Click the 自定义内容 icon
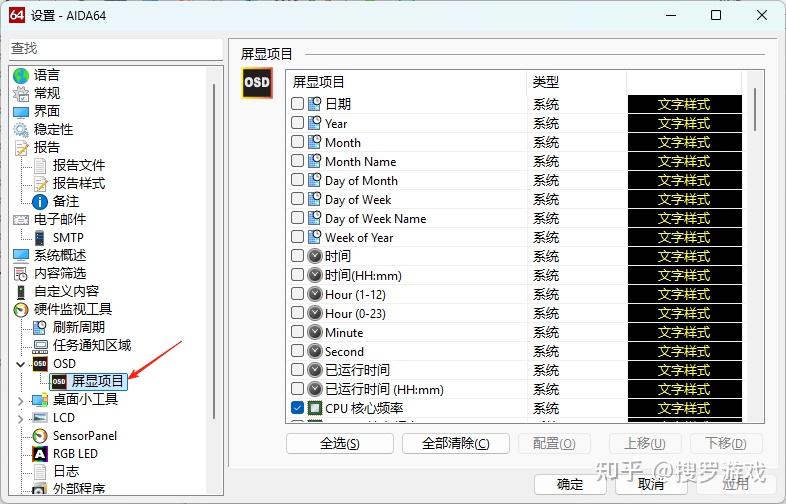786x504 pixels. click(x=21, y=292)
